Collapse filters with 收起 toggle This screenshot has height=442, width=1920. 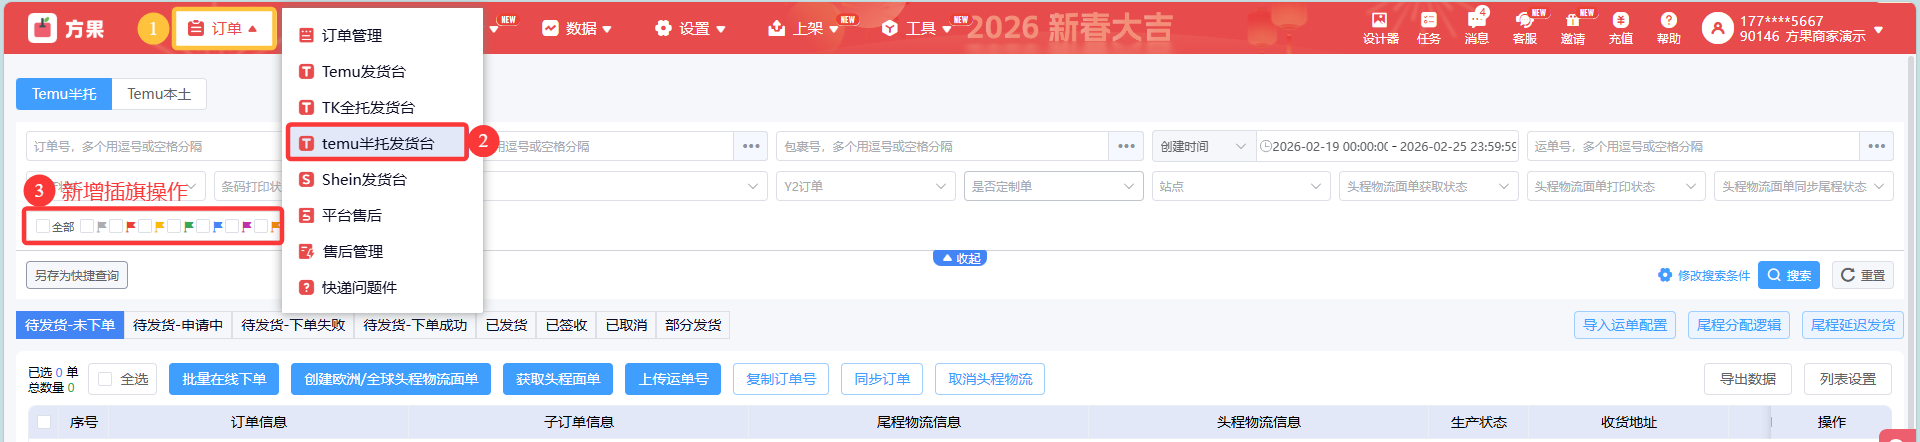point(960,258)
